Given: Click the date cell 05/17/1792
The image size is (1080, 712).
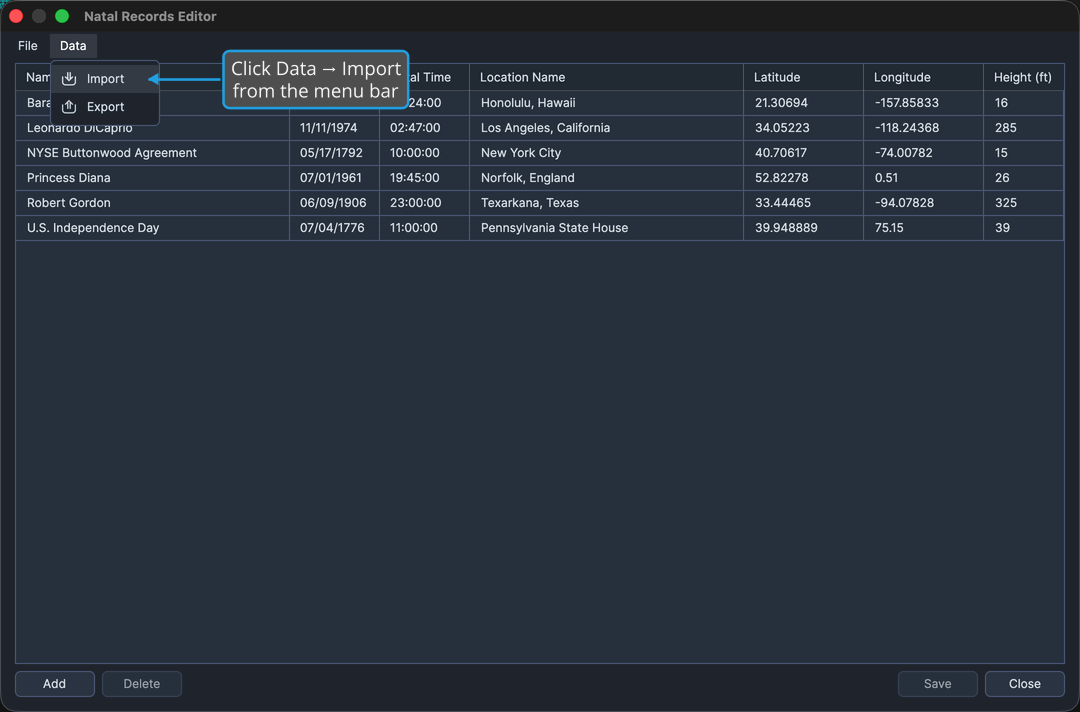Looking at the screenshot, I should pos(334,153).
